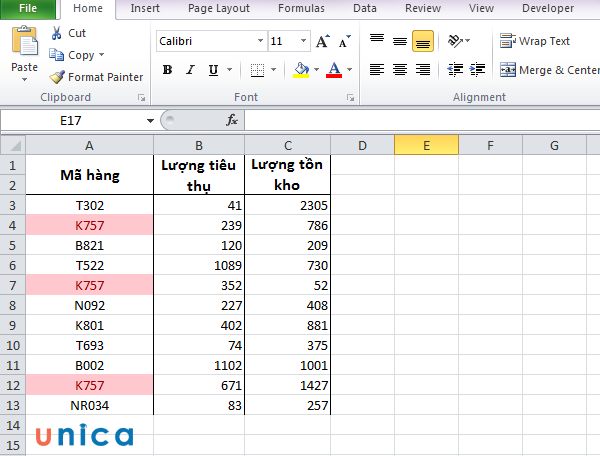Select the Lượng tồn kho header
The height and width of the screenshot is (456, 600).
[x=287, y=175]
